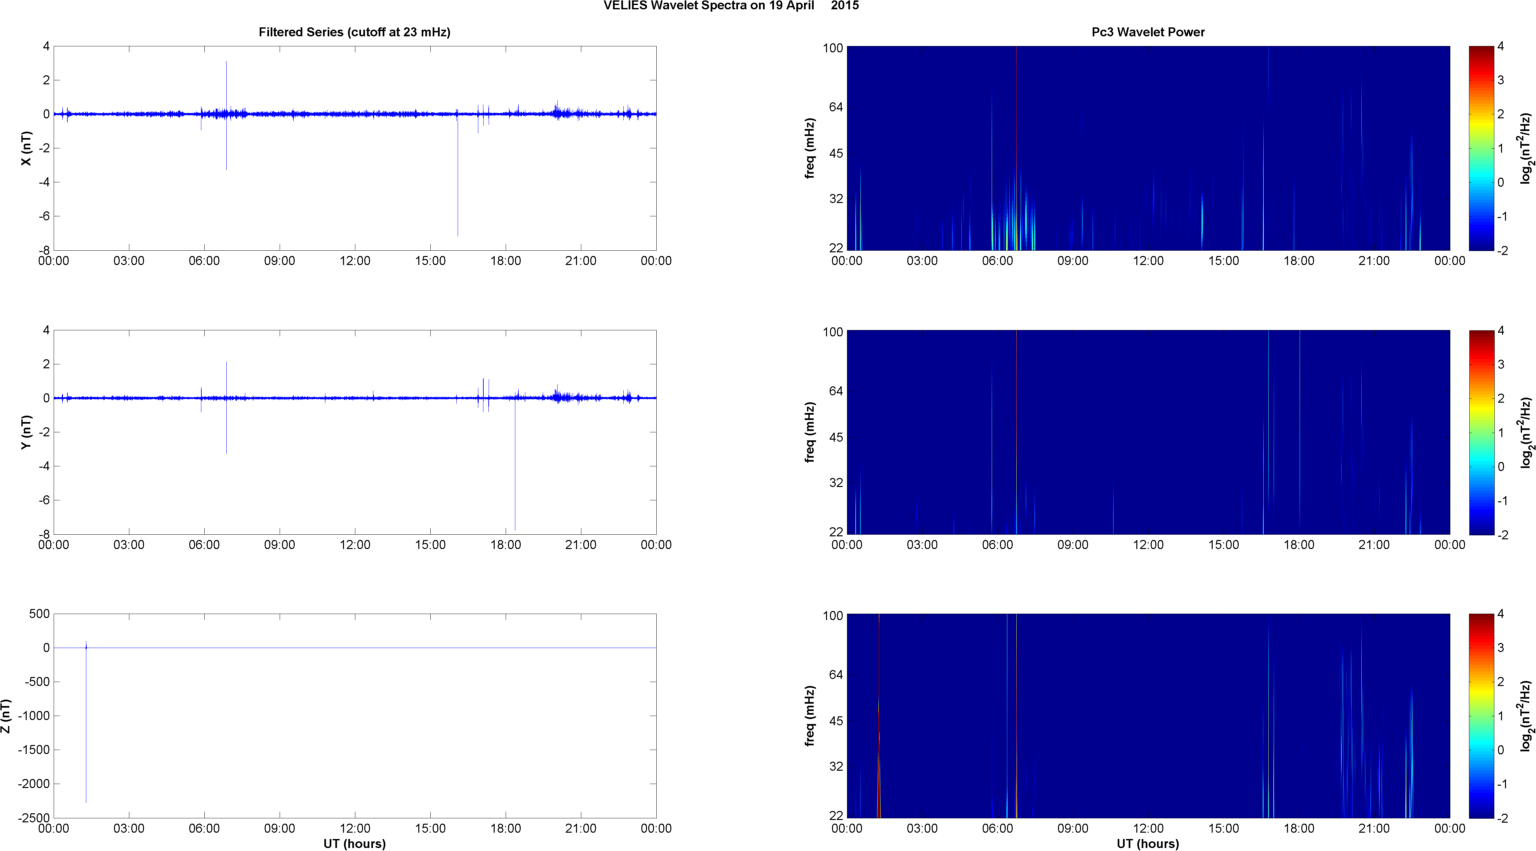Image resolution: width=1536 pixels, height=851 pixels.
Task: Click the -1500 tick on Z axis
Action: click(x=33, y=750)
